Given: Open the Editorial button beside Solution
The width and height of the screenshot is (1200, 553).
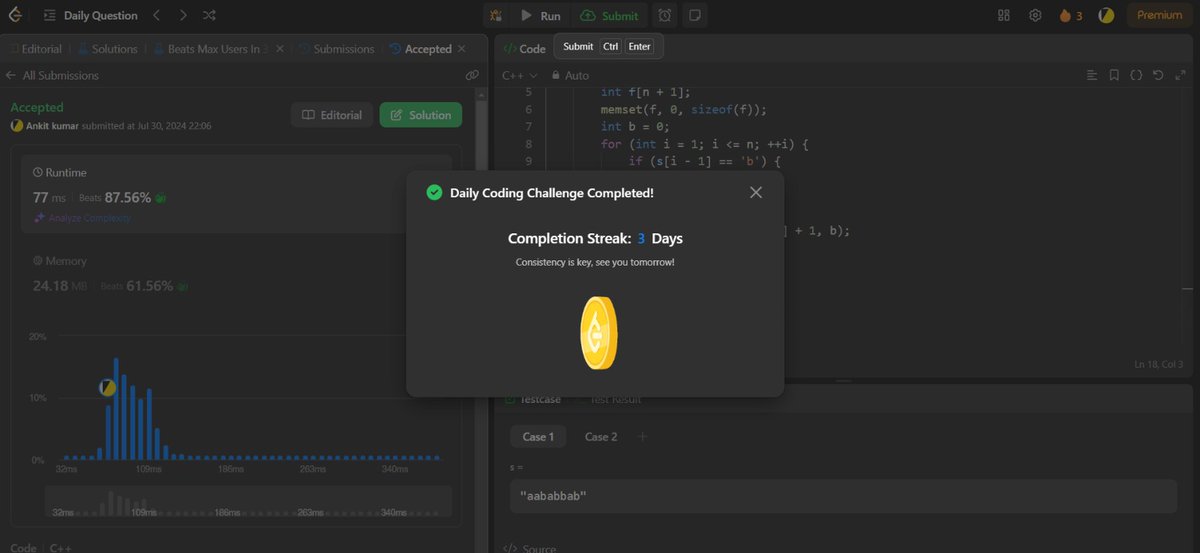Looking at the screenshot, I should tap(332, 115).
